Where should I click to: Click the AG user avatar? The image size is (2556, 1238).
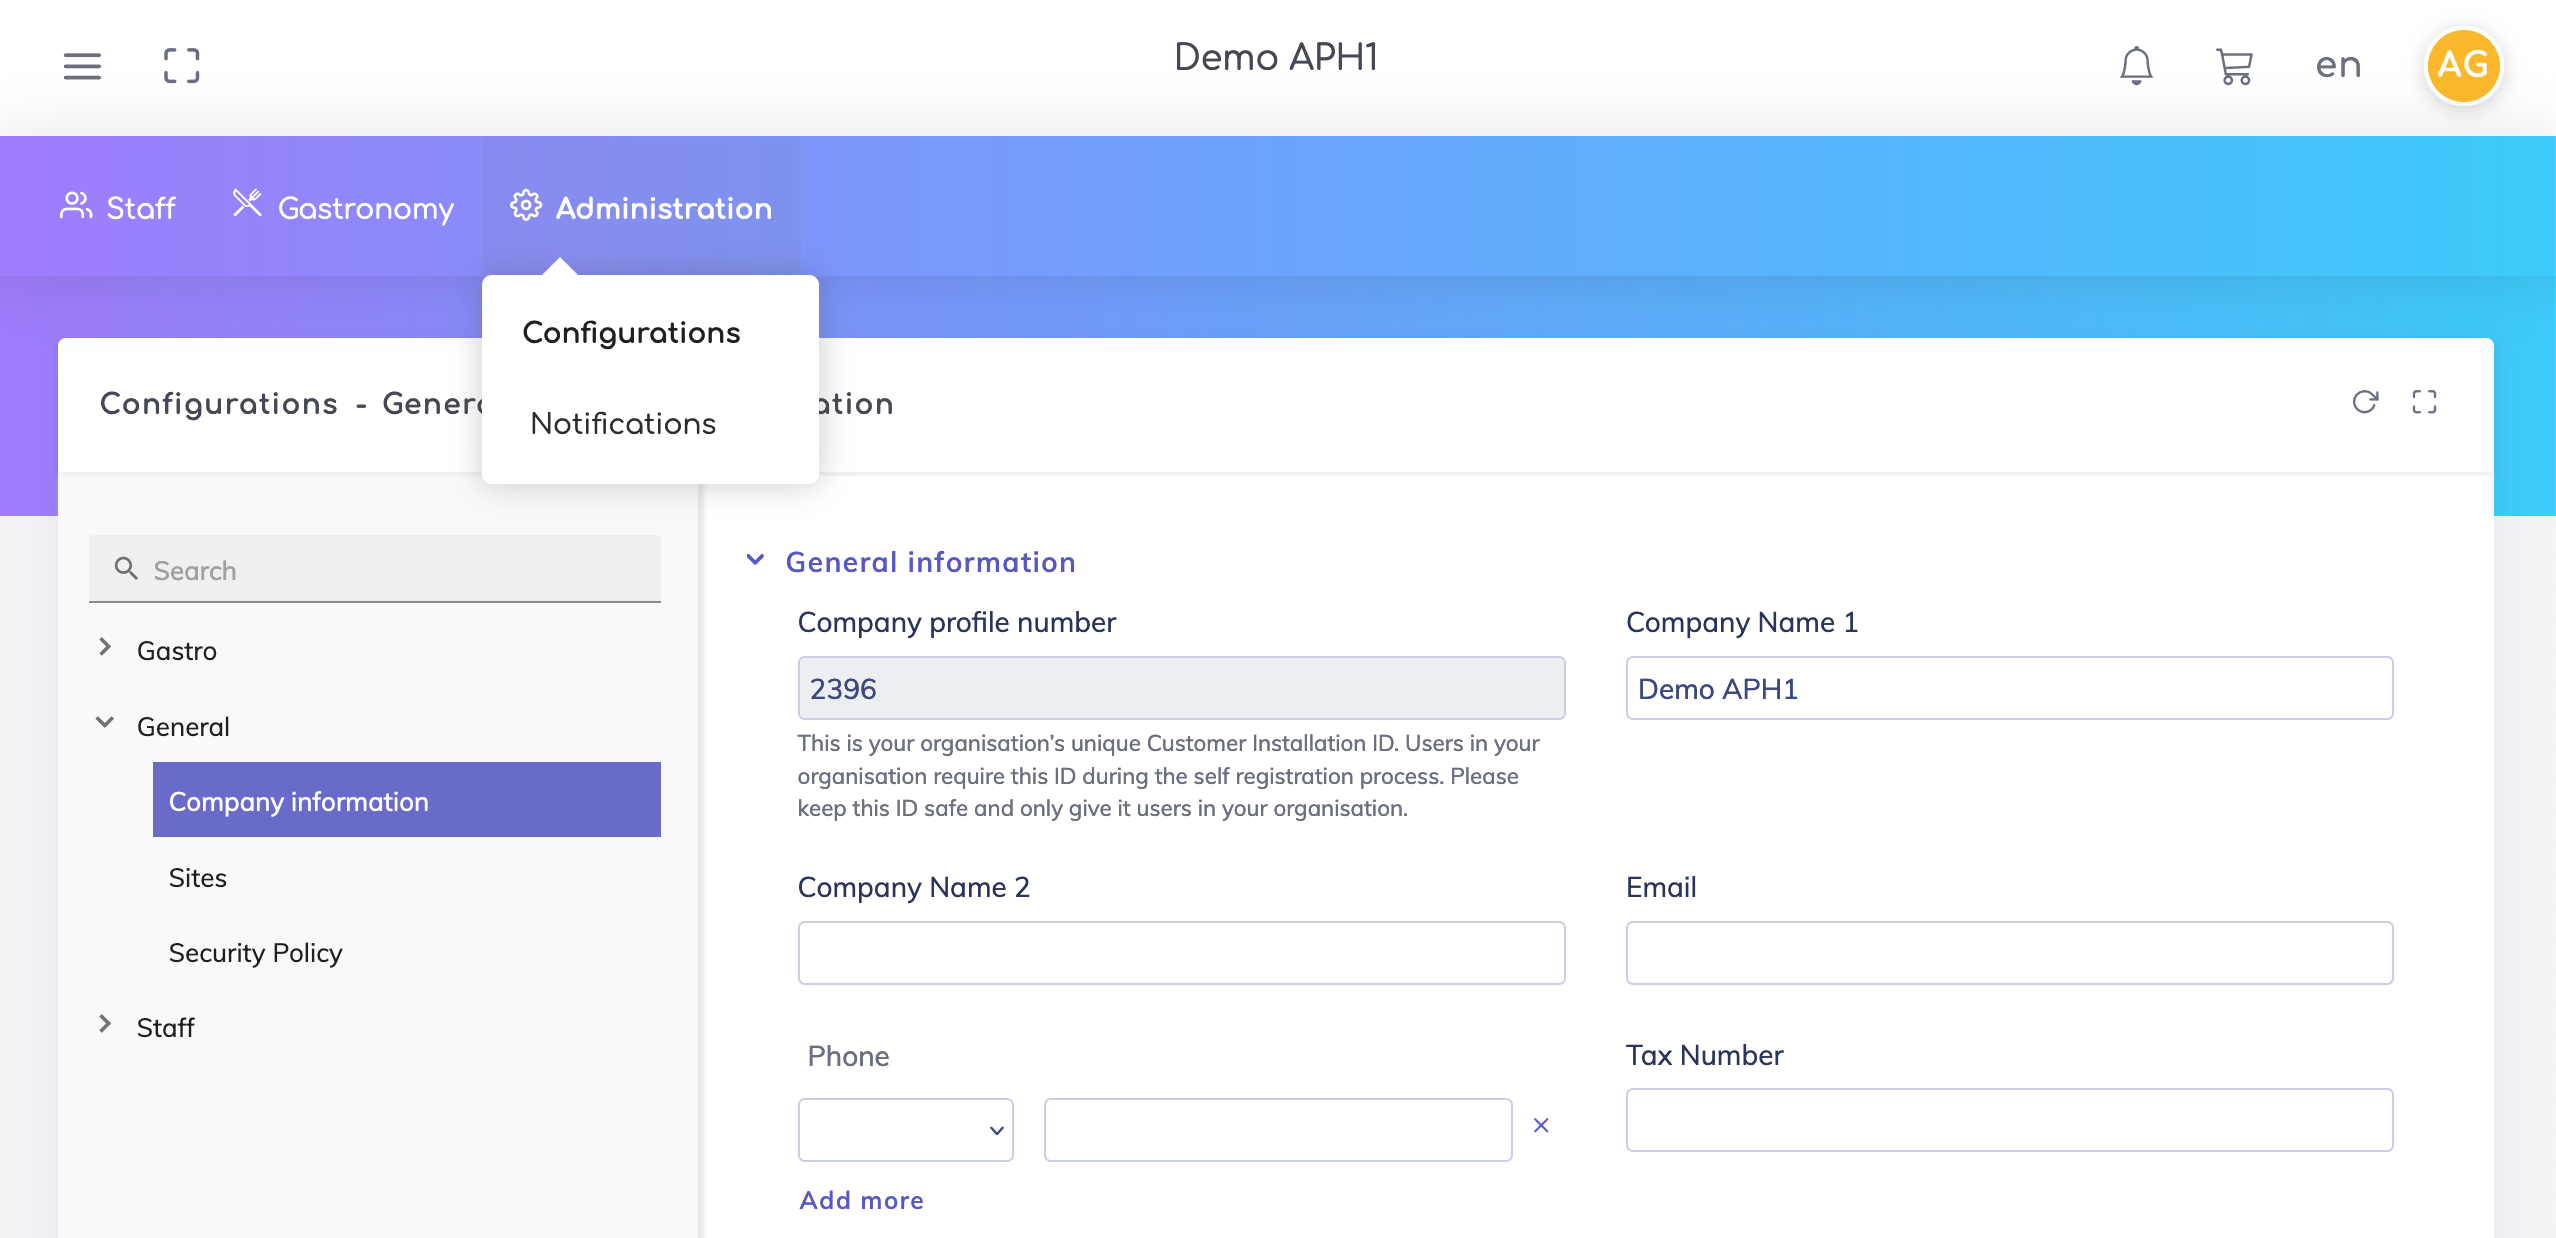click(2462, 66)
